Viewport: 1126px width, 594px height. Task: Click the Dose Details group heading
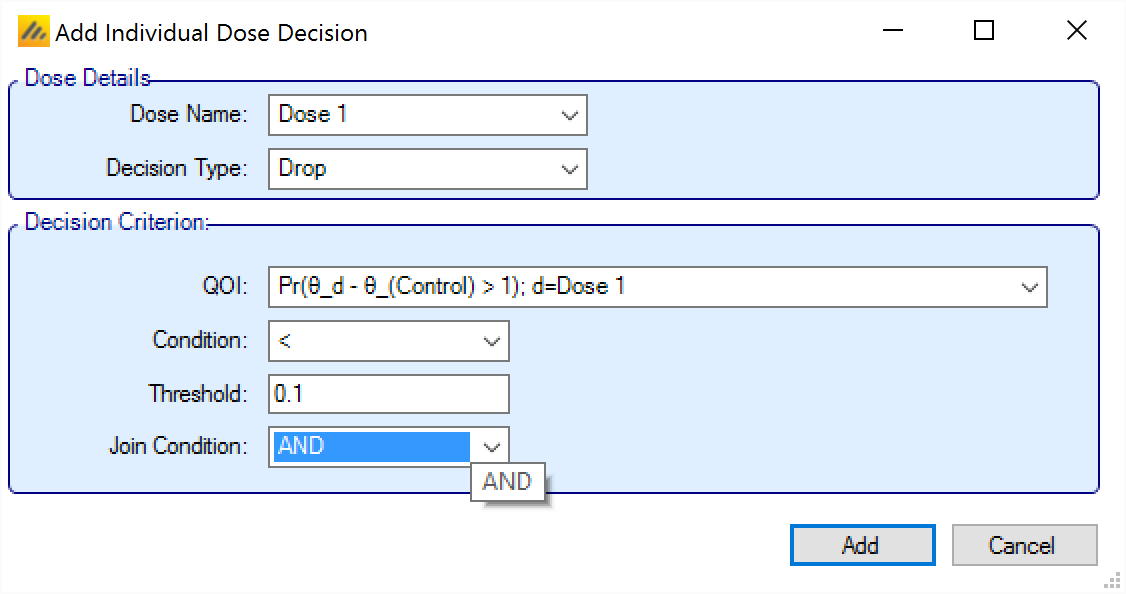point(87,78)
